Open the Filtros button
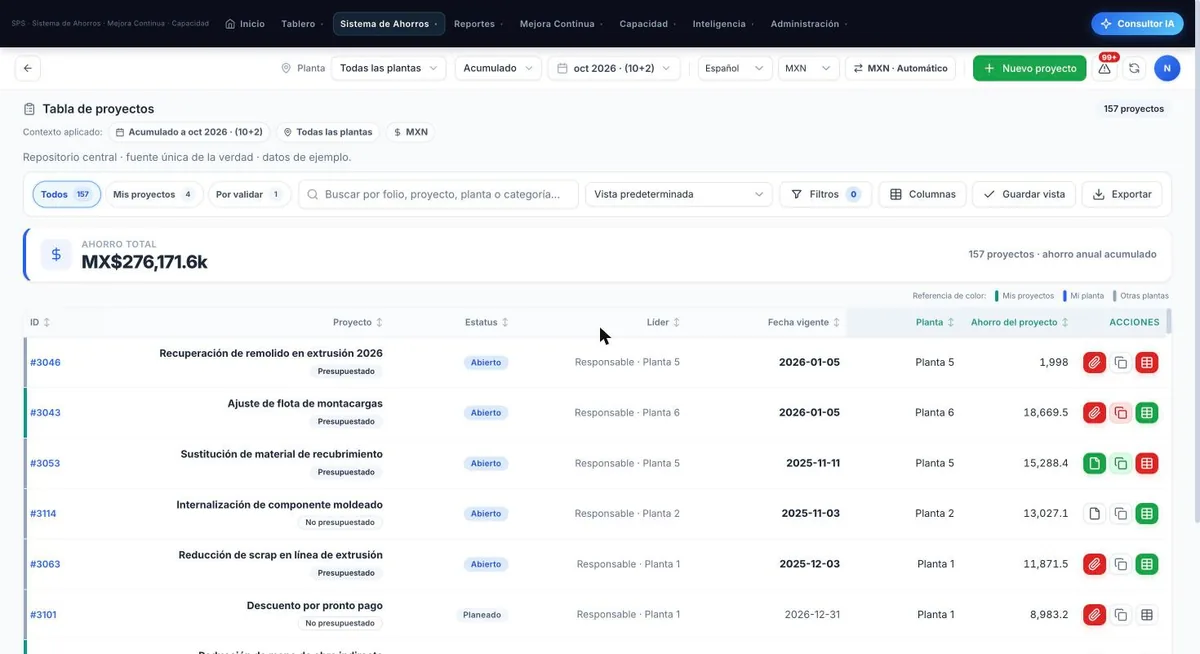Screen dimensions: 1200x654 [x=825, y=194]
